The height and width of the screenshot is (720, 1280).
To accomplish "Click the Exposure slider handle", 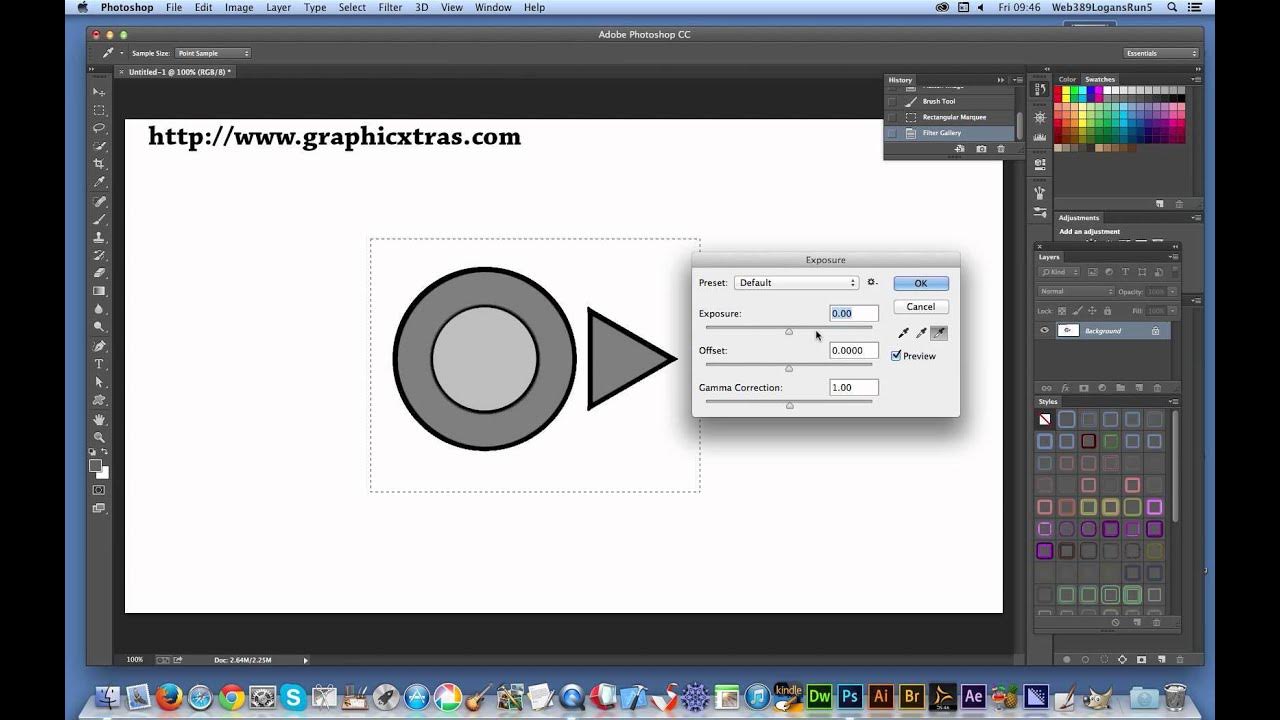I will 789,331.
